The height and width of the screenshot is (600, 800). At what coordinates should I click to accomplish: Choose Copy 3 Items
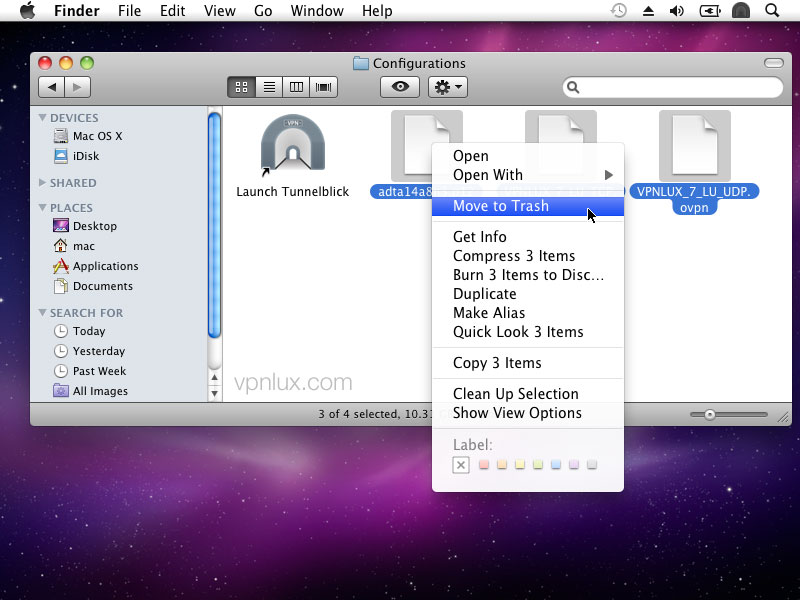point(528,363)
